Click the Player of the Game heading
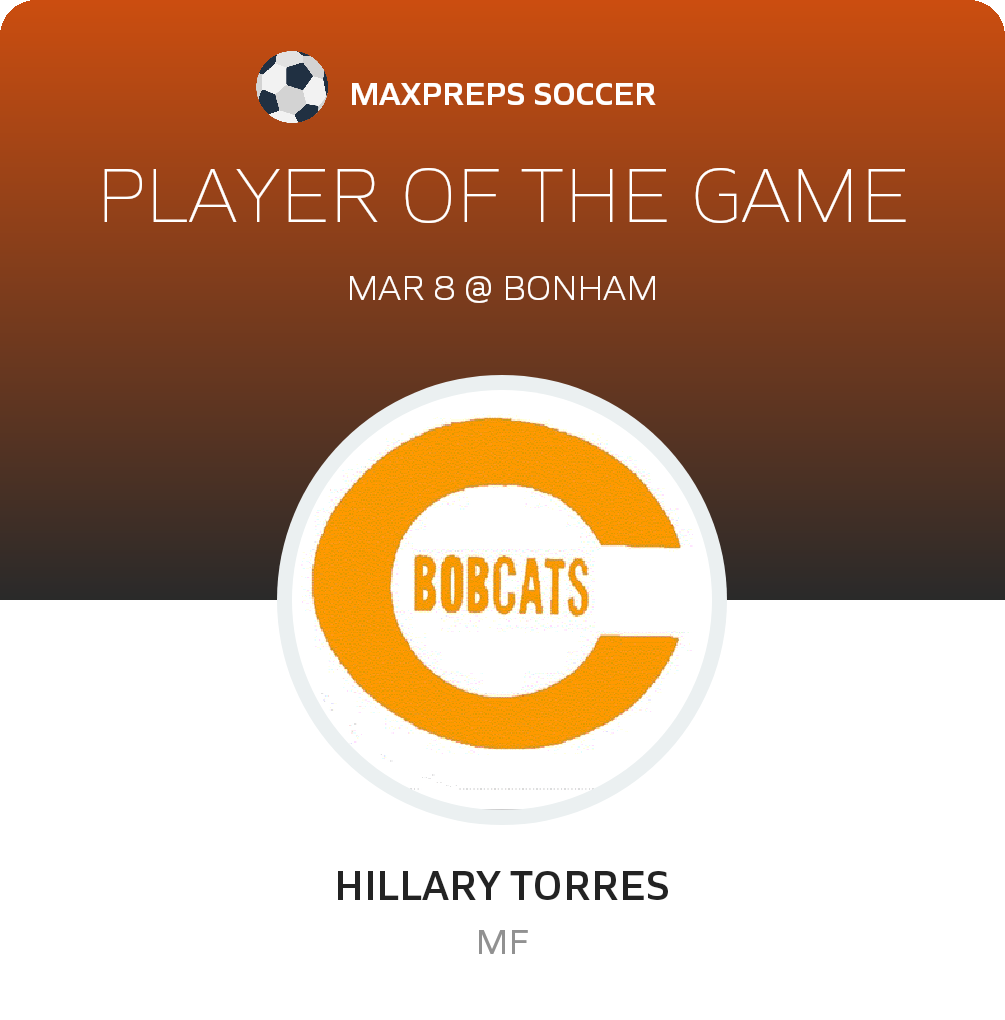1005x1020 pixels. click(503, 196)
